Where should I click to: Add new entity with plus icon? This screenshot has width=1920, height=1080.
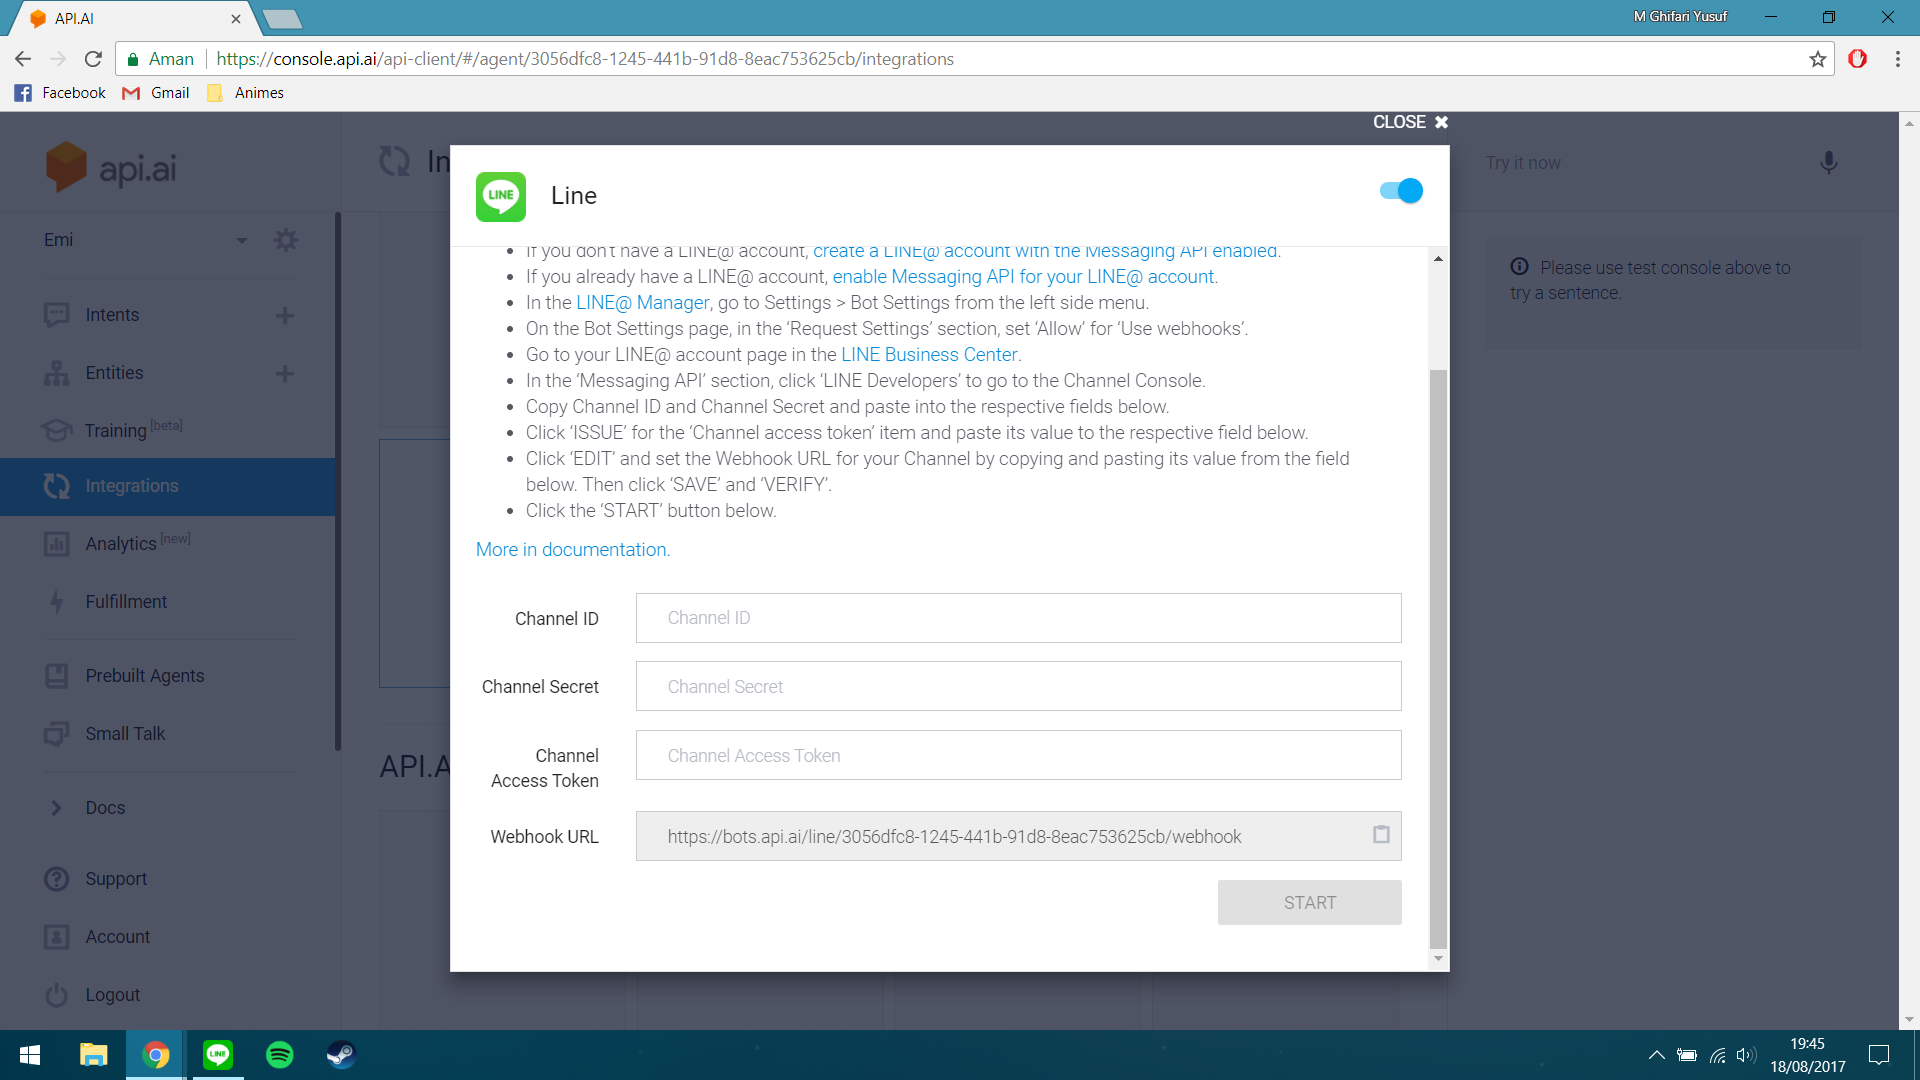[x=285, y=374]
